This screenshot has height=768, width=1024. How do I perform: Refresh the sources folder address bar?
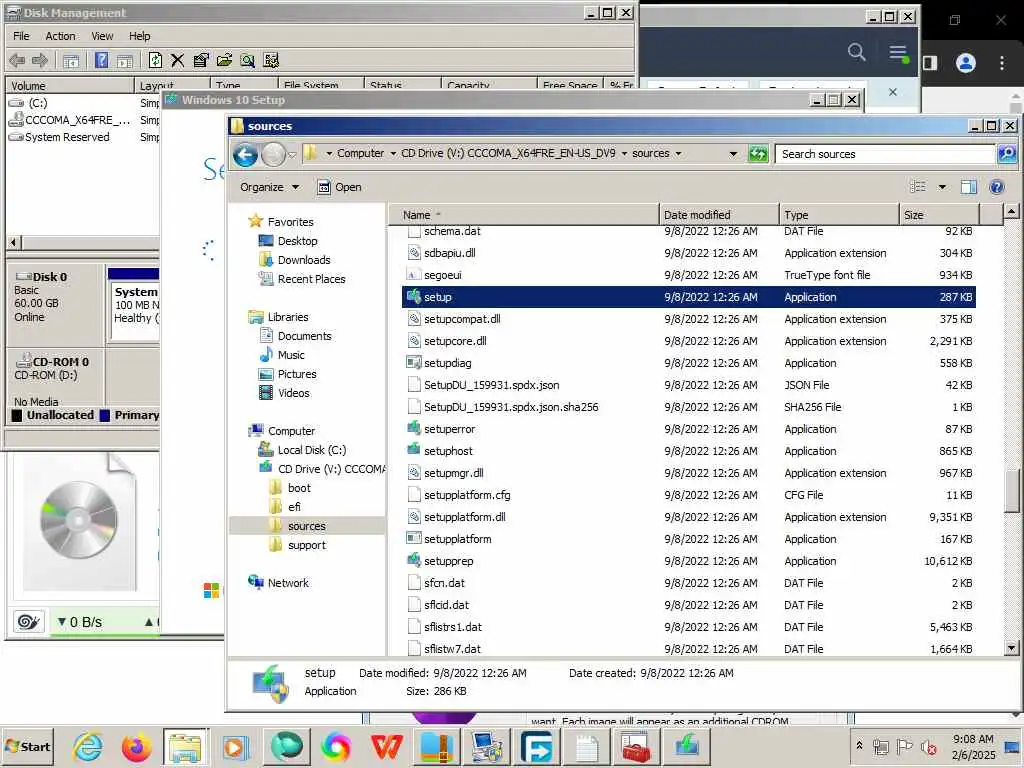pos(758,154)
